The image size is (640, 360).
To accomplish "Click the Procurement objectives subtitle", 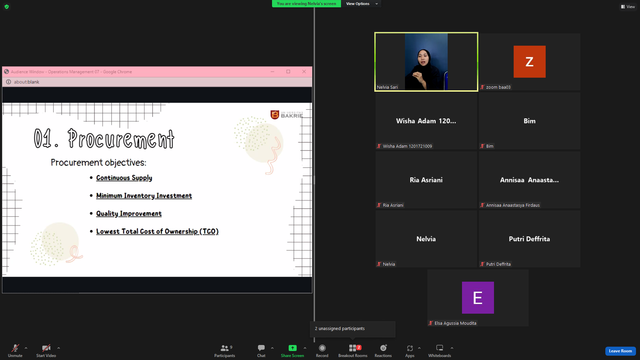I will pyautogui.click(x=98, y=162).
